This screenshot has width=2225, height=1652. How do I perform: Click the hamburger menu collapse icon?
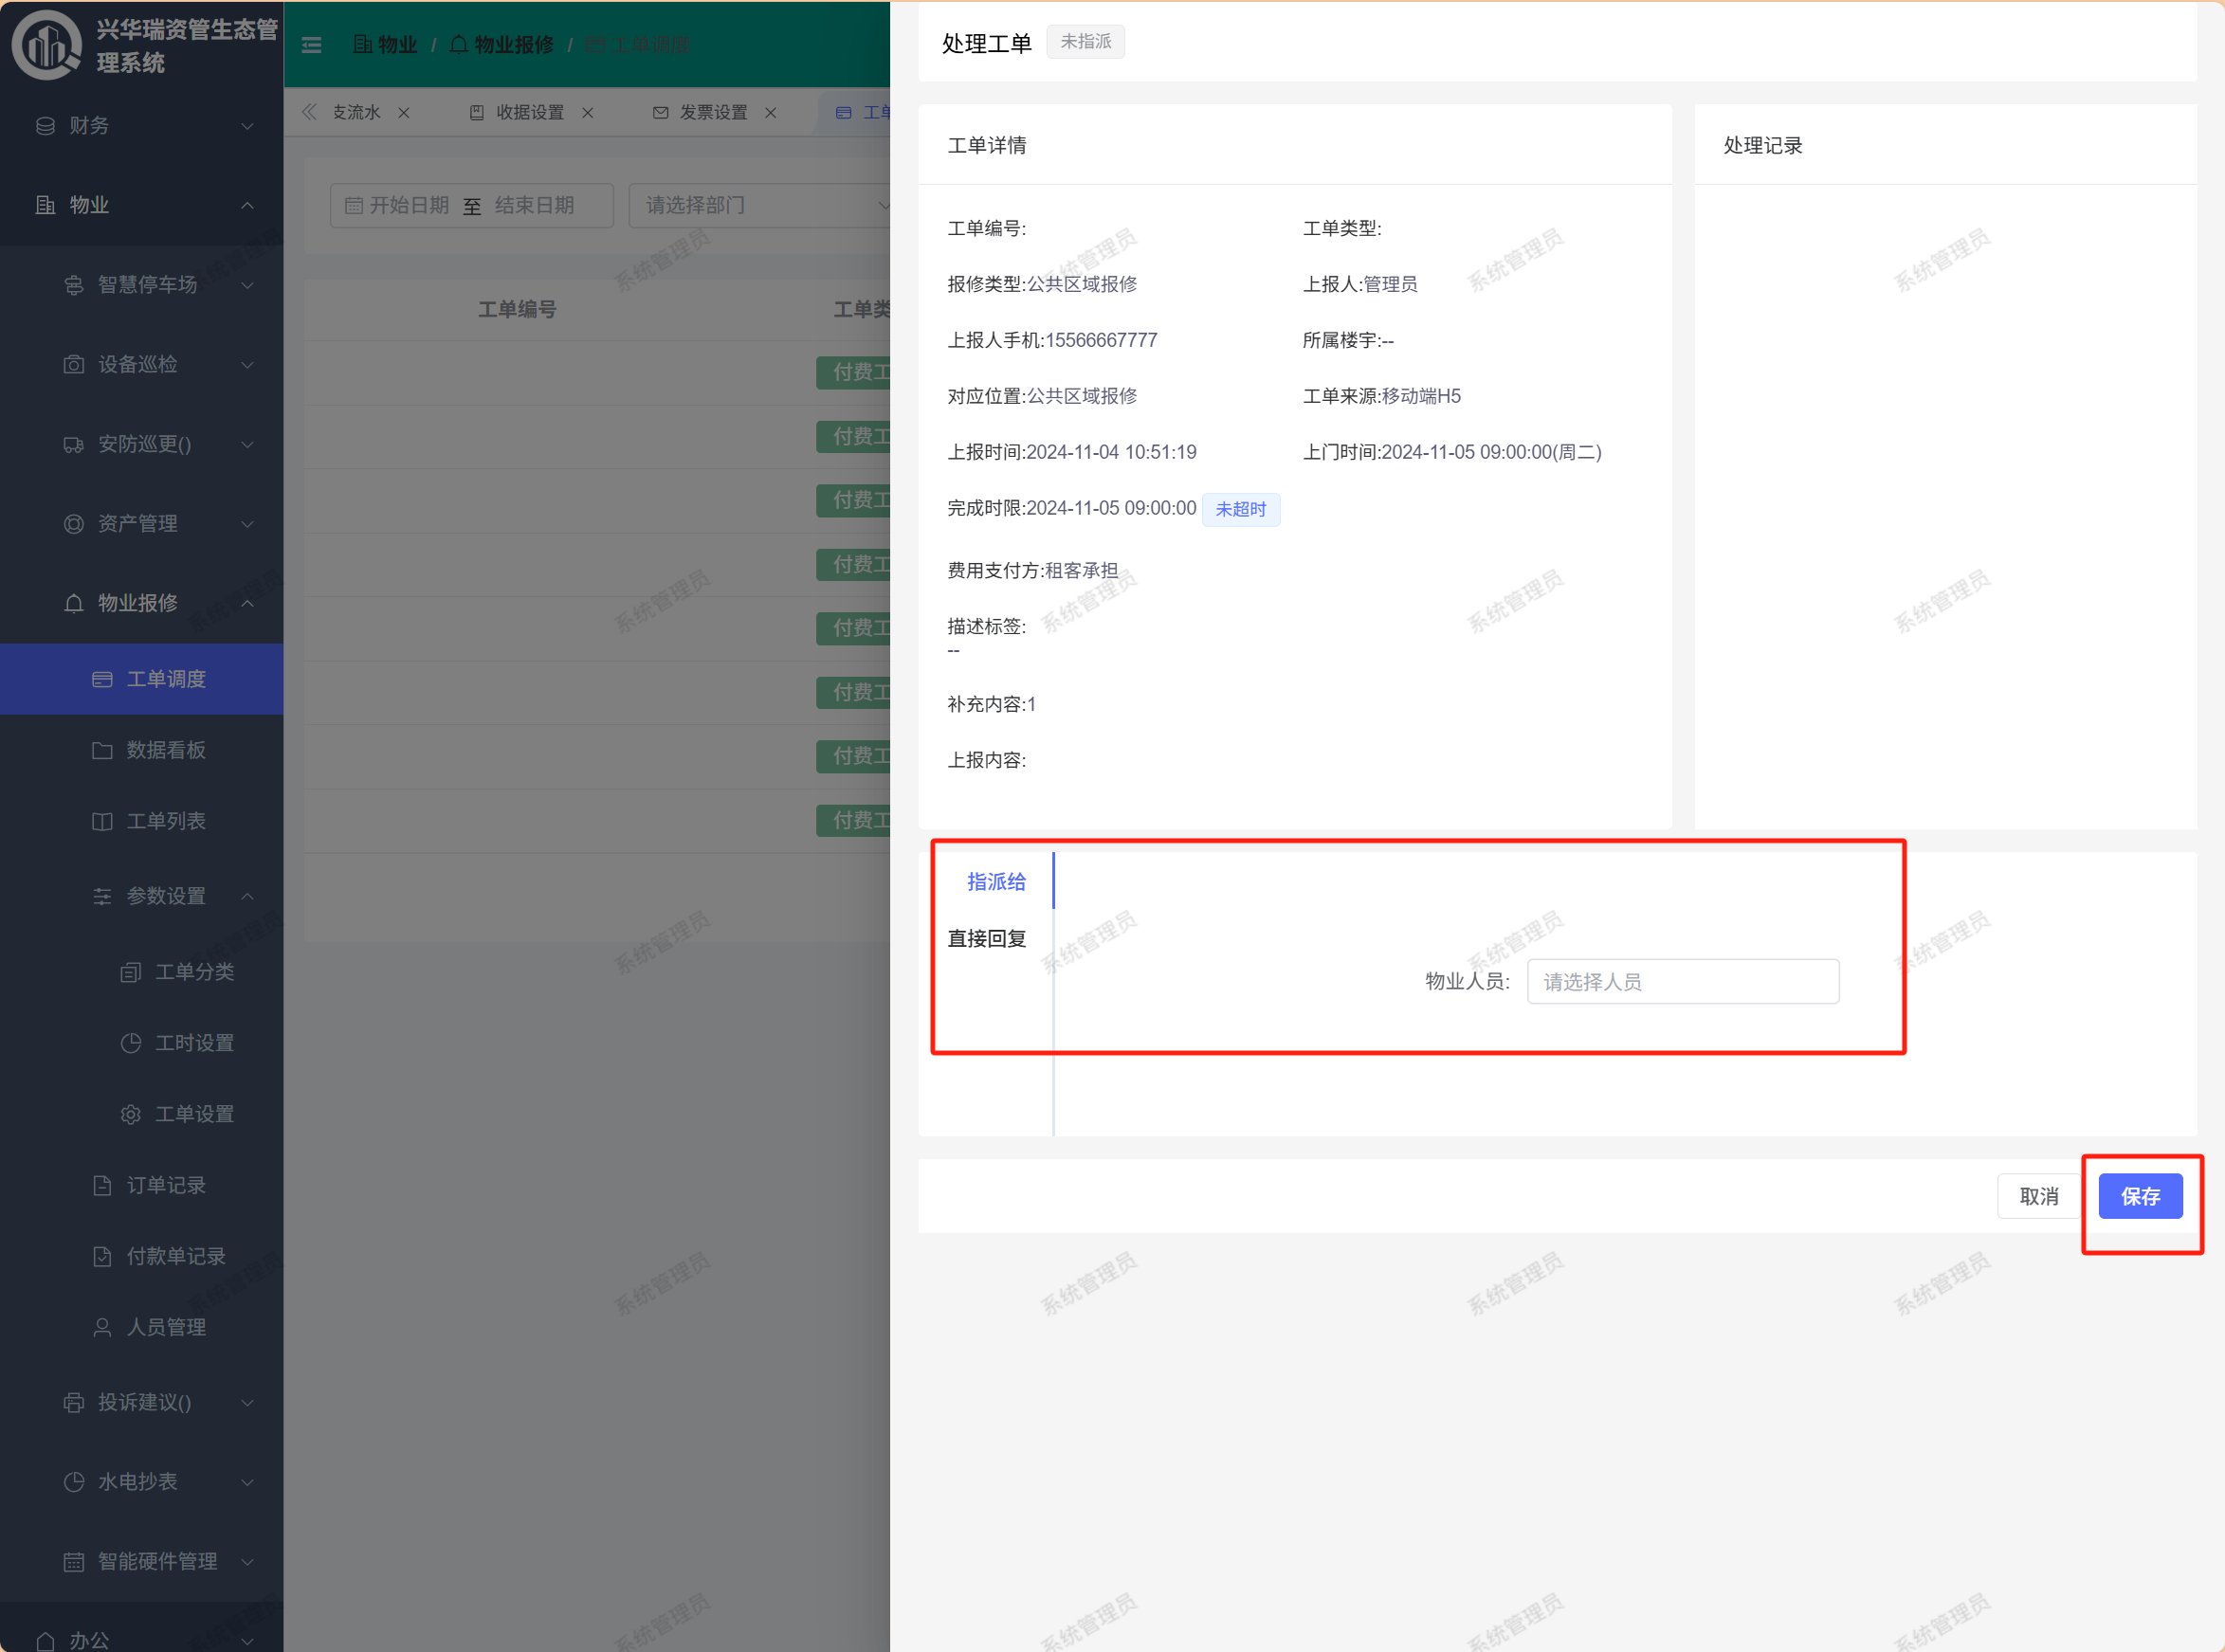tap(311, 45)
